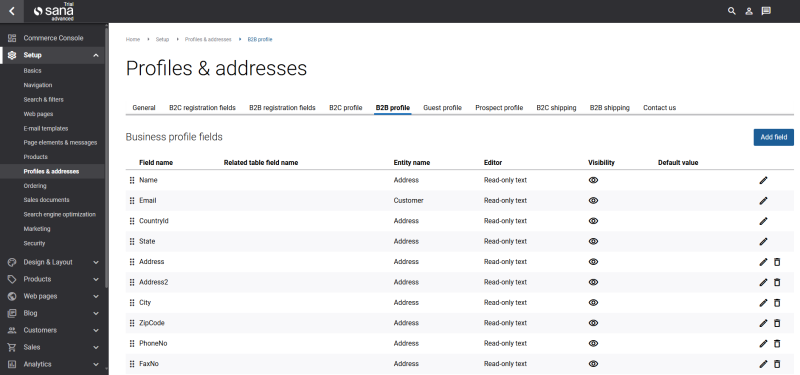
Task: Grab the drag handle of City row
Action: tap(132, 303)
